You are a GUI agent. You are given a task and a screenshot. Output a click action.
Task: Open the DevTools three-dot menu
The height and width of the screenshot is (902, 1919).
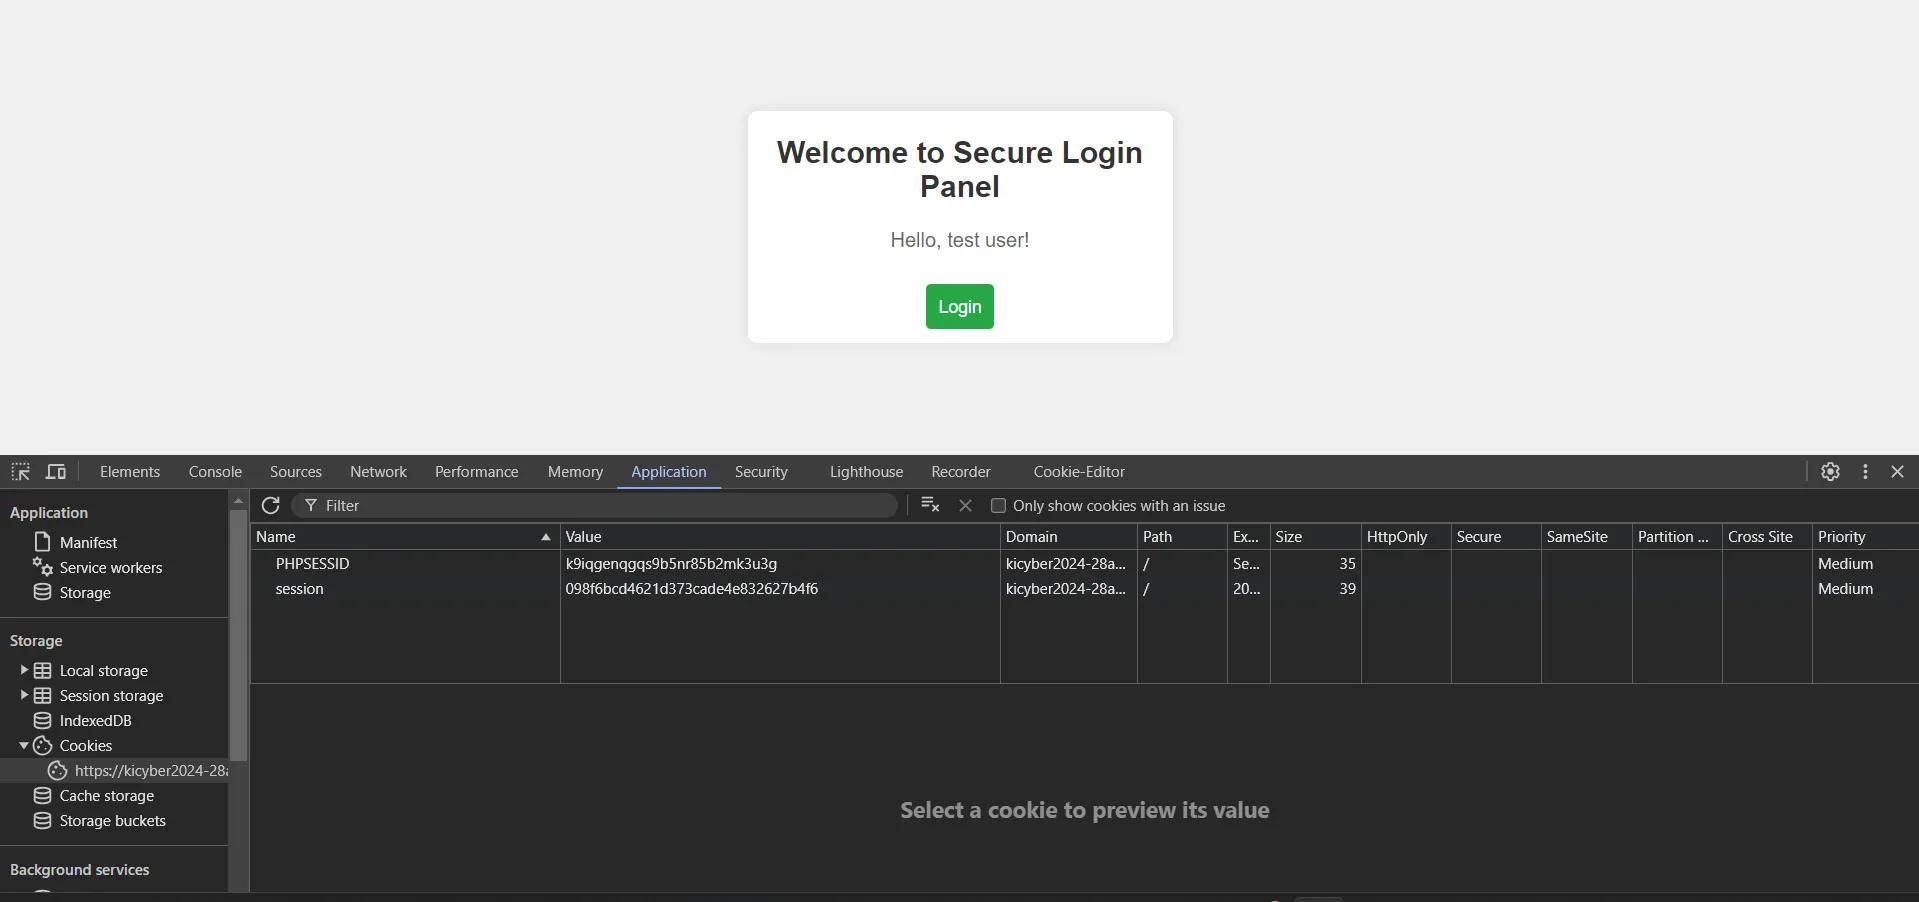[x=1865, y=472]
